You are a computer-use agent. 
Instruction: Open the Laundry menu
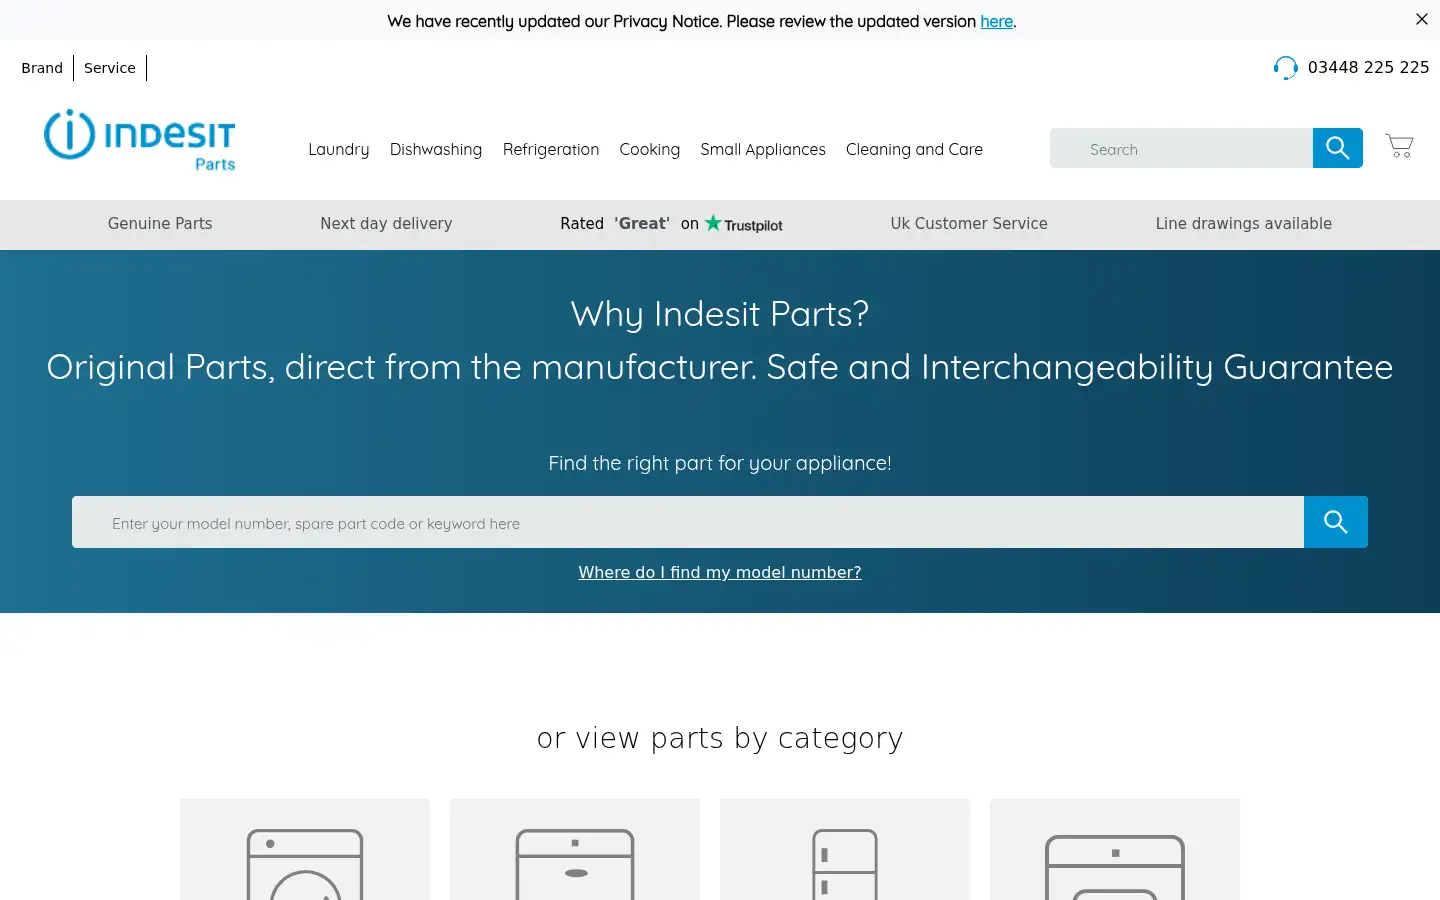pyautogui.click(x=339, y=149)
